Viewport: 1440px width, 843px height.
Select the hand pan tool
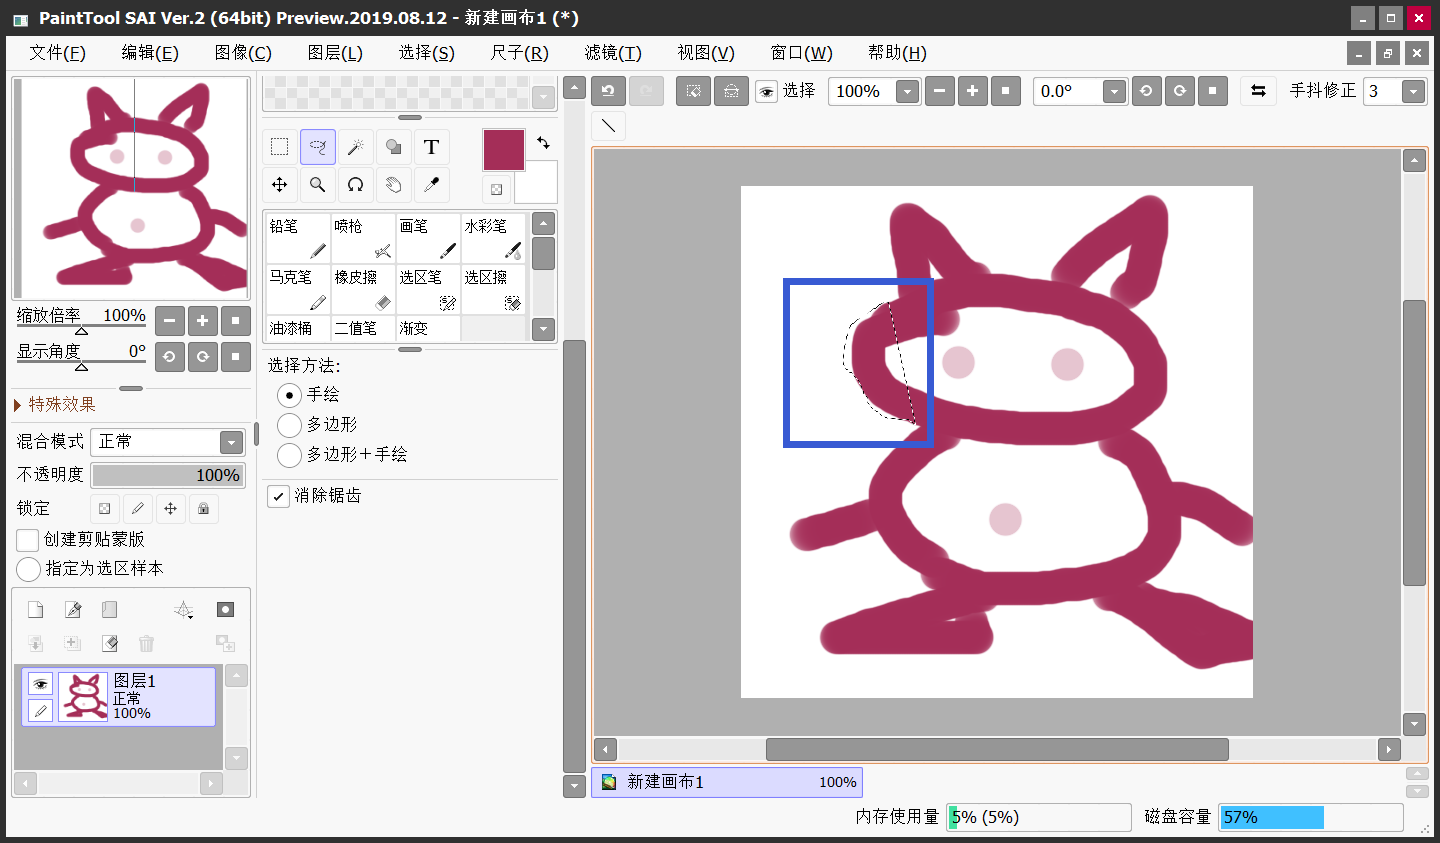coord(393,185)
